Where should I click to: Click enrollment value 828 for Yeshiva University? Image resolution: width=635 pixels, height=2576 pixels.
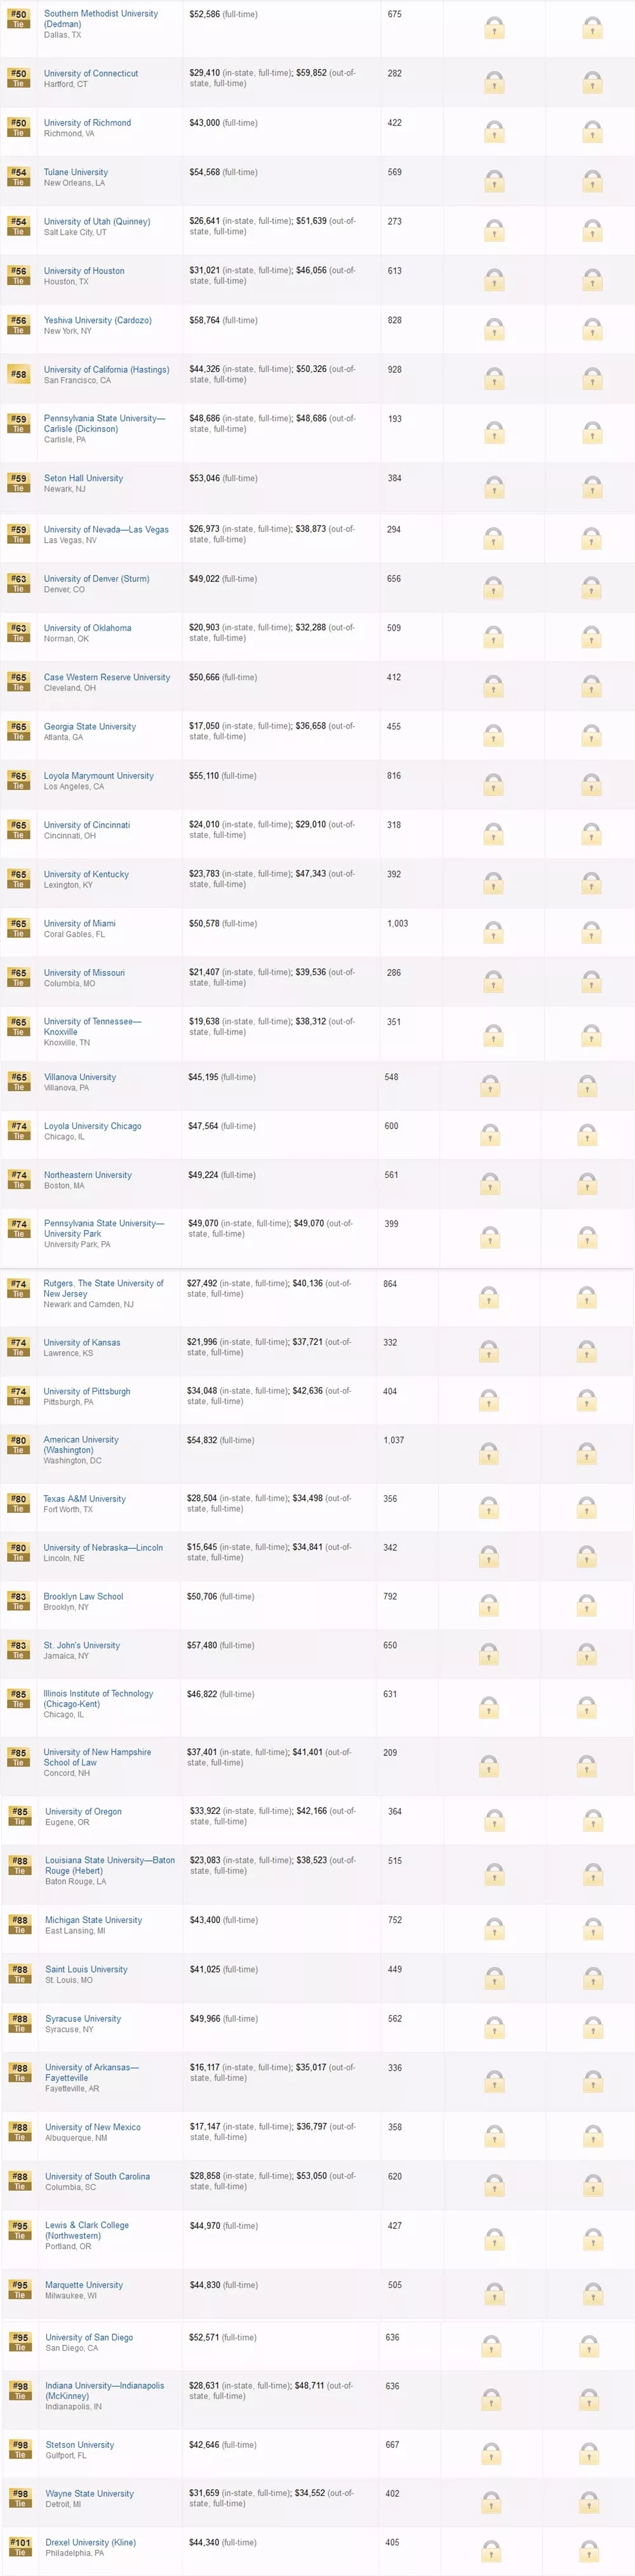395,321
